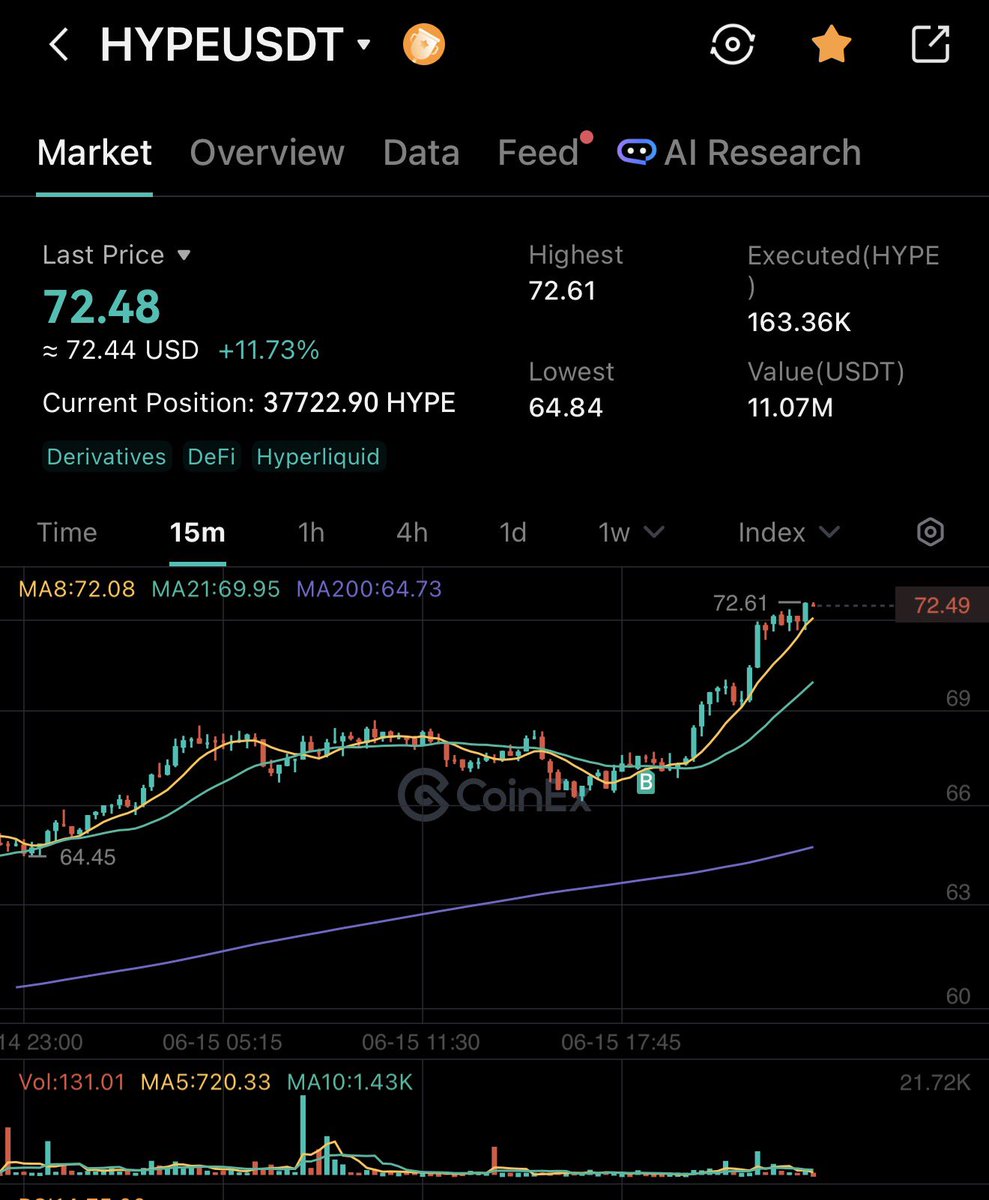The height and width of the screenshot is (1200, 989).
Task: Open the DeFi tag
Action: [212, 457]
